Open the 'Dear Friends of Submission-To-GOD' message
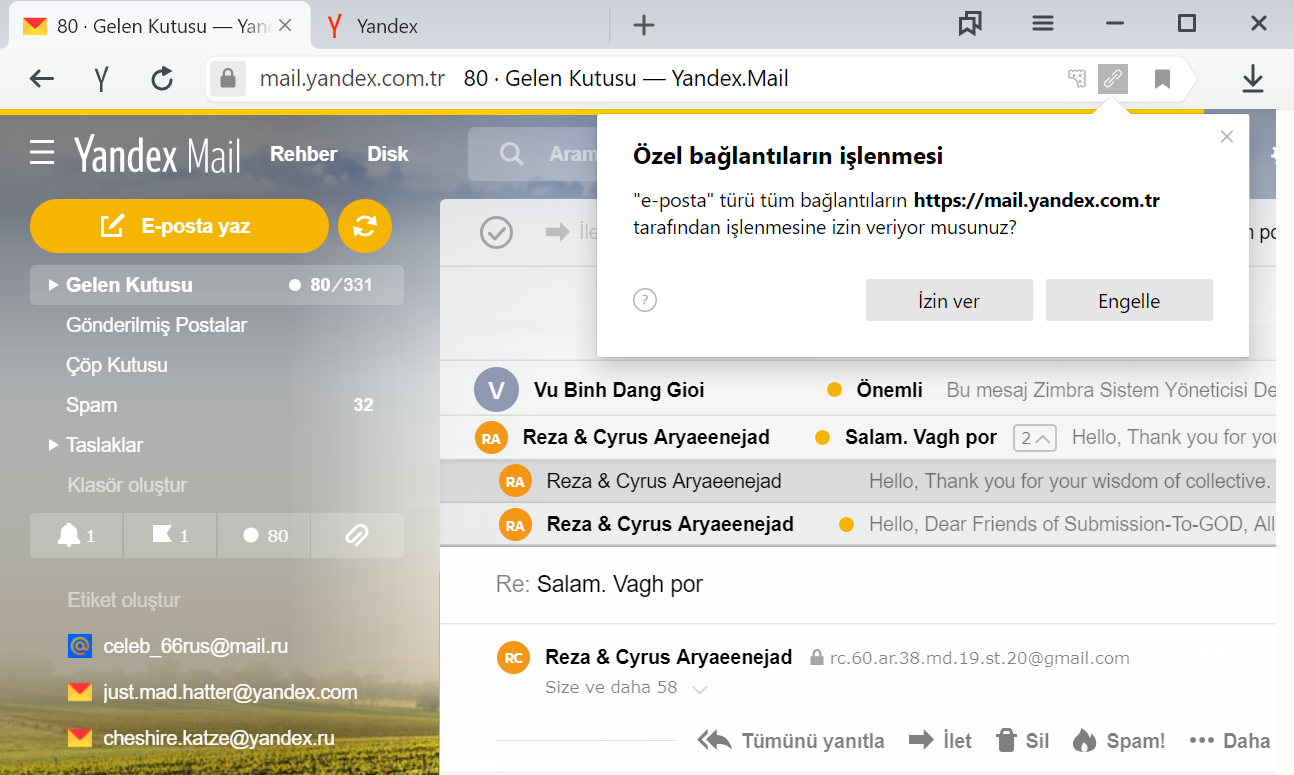Screen dimensions: 1294x775 (x=858, y=524)
